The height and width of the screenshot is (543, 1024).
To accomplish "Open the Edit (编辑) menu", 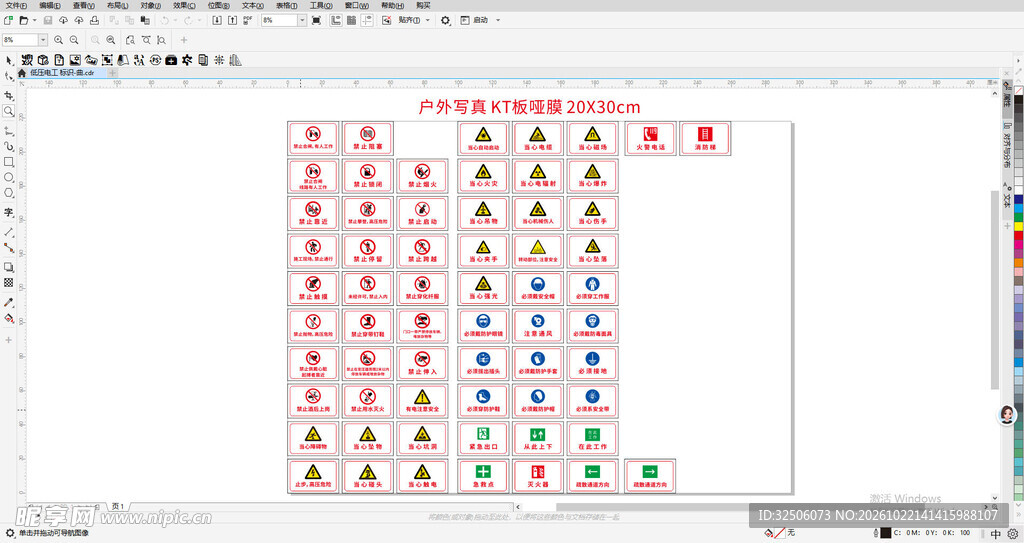I will [x=50, y=5].
